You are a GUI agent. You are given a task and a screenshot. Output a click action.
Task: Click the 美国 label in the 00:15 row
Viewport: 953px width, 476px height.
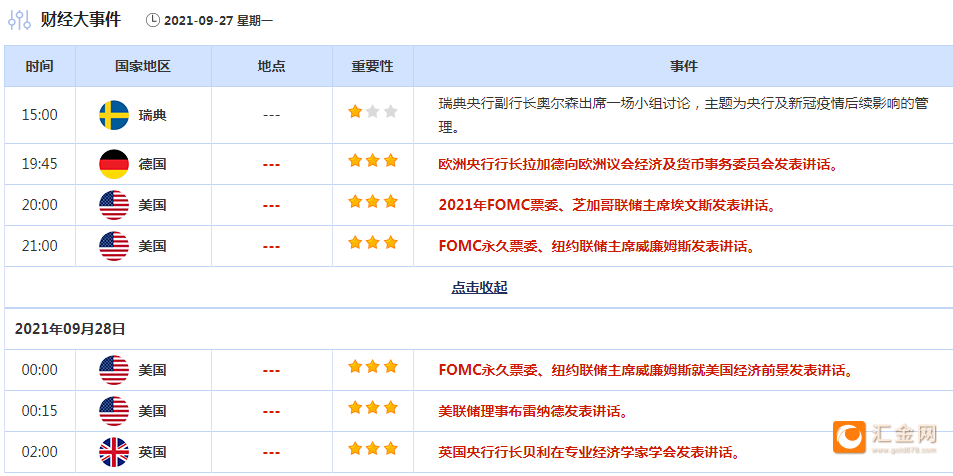click(152, 412)
